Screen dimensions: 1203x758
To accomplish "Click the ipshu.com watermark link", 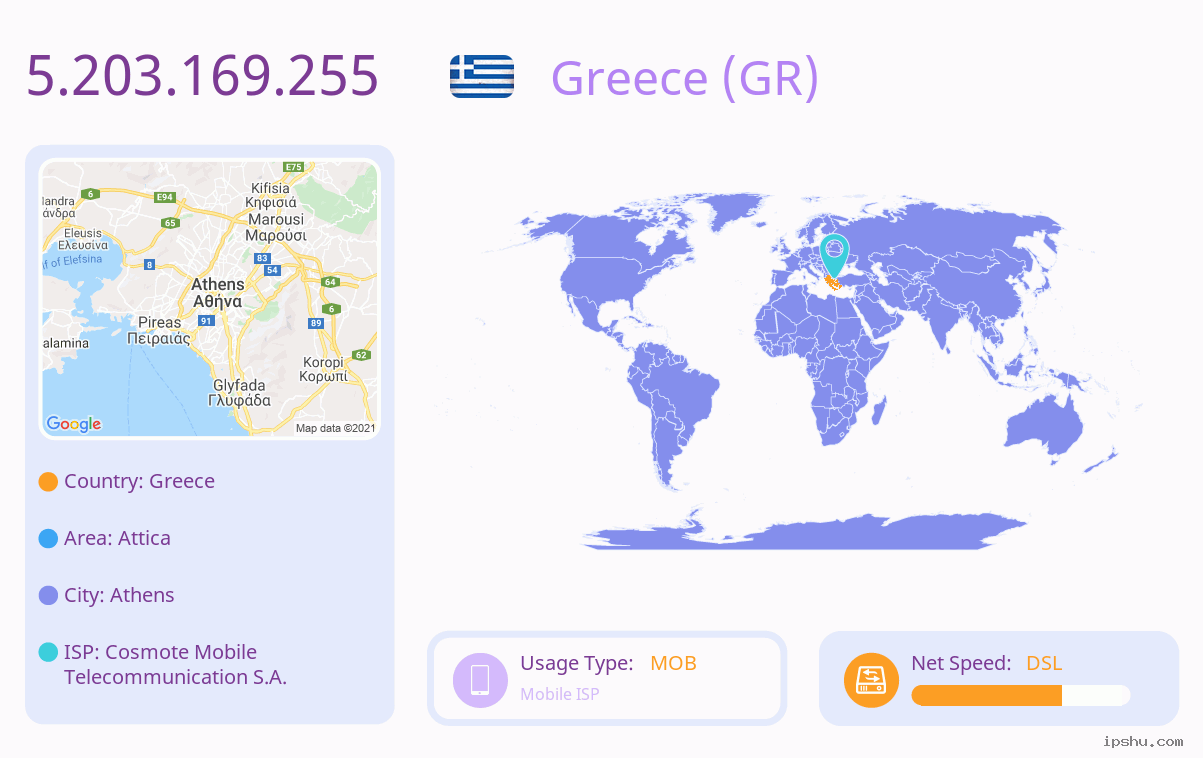I will click(1143, 741).
